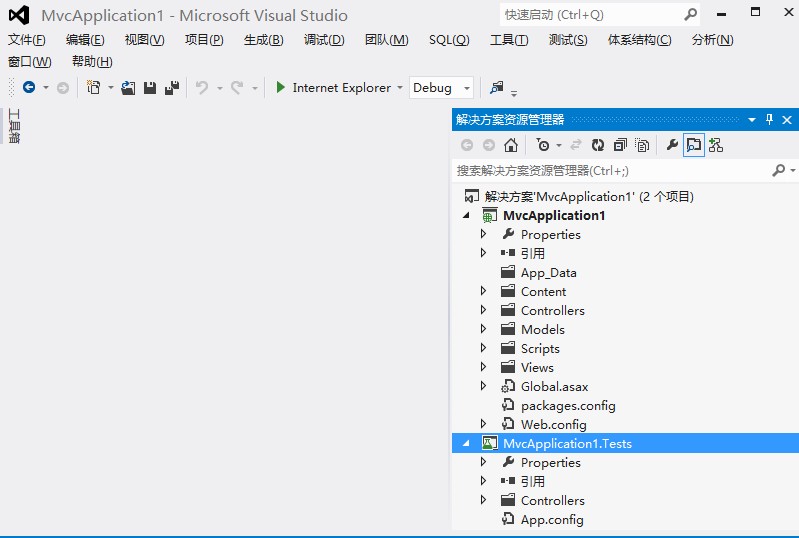Viewport: 799px width, 538px height.
Task: Click the magnifier in Quick Launch box
Action: (690, 15)
